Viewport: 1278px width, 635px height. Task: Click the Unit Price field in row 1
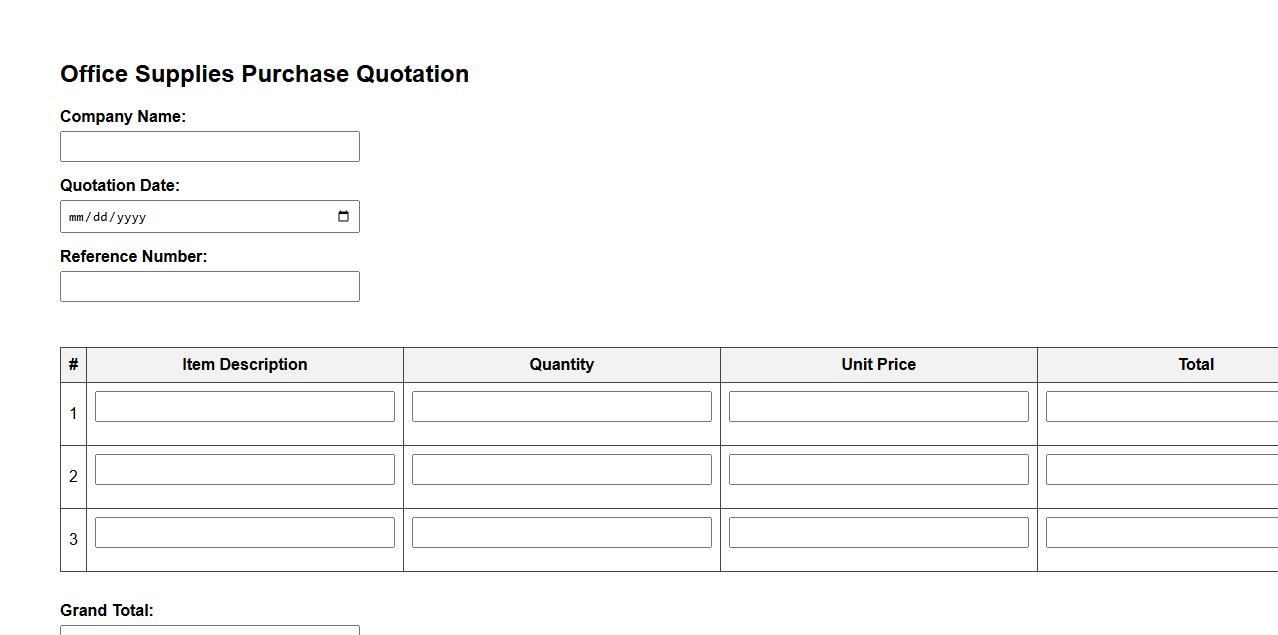click(x=879, y=406)
